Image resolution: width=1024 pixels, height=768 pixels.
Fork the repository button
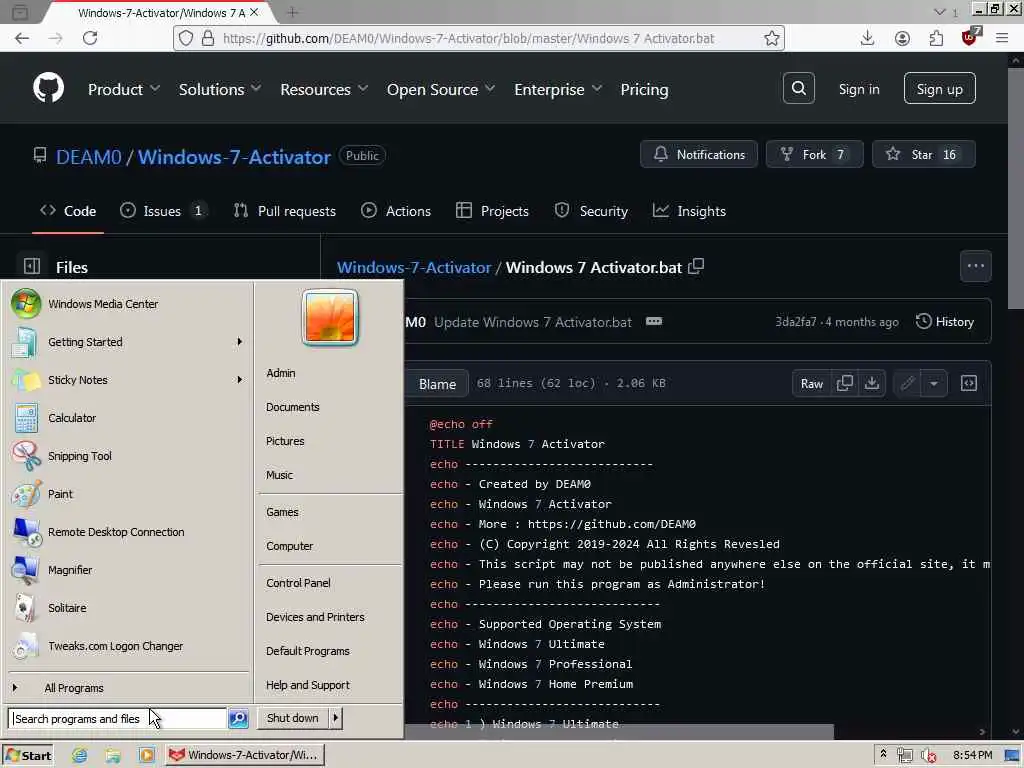click(x=814, y=154)
